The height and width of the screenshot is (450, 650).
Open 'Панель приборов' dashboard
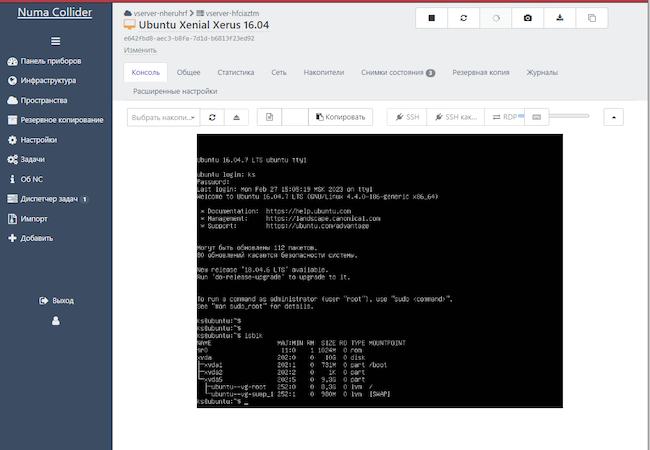pos(44,61)
